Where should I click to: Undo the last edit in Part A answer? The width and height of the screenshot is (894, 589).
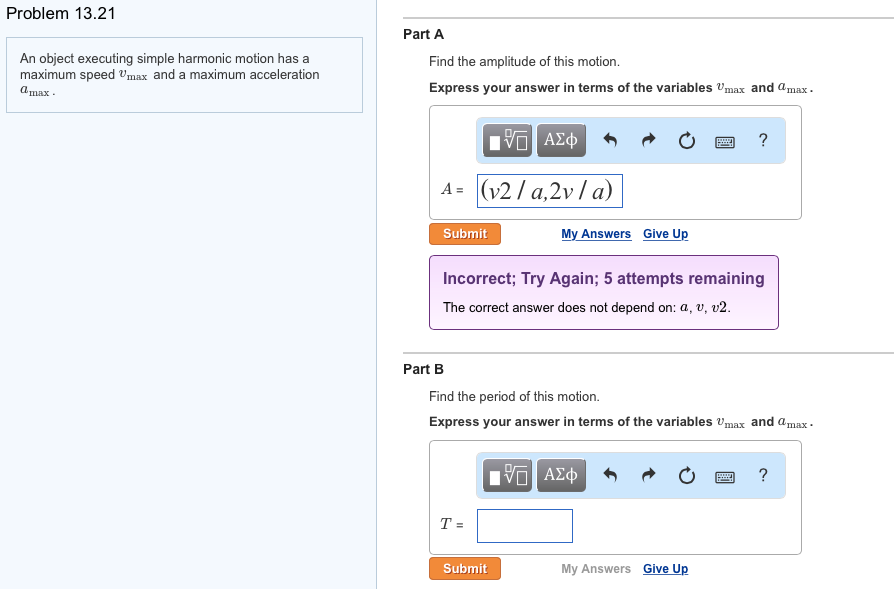tap(610, 140)
